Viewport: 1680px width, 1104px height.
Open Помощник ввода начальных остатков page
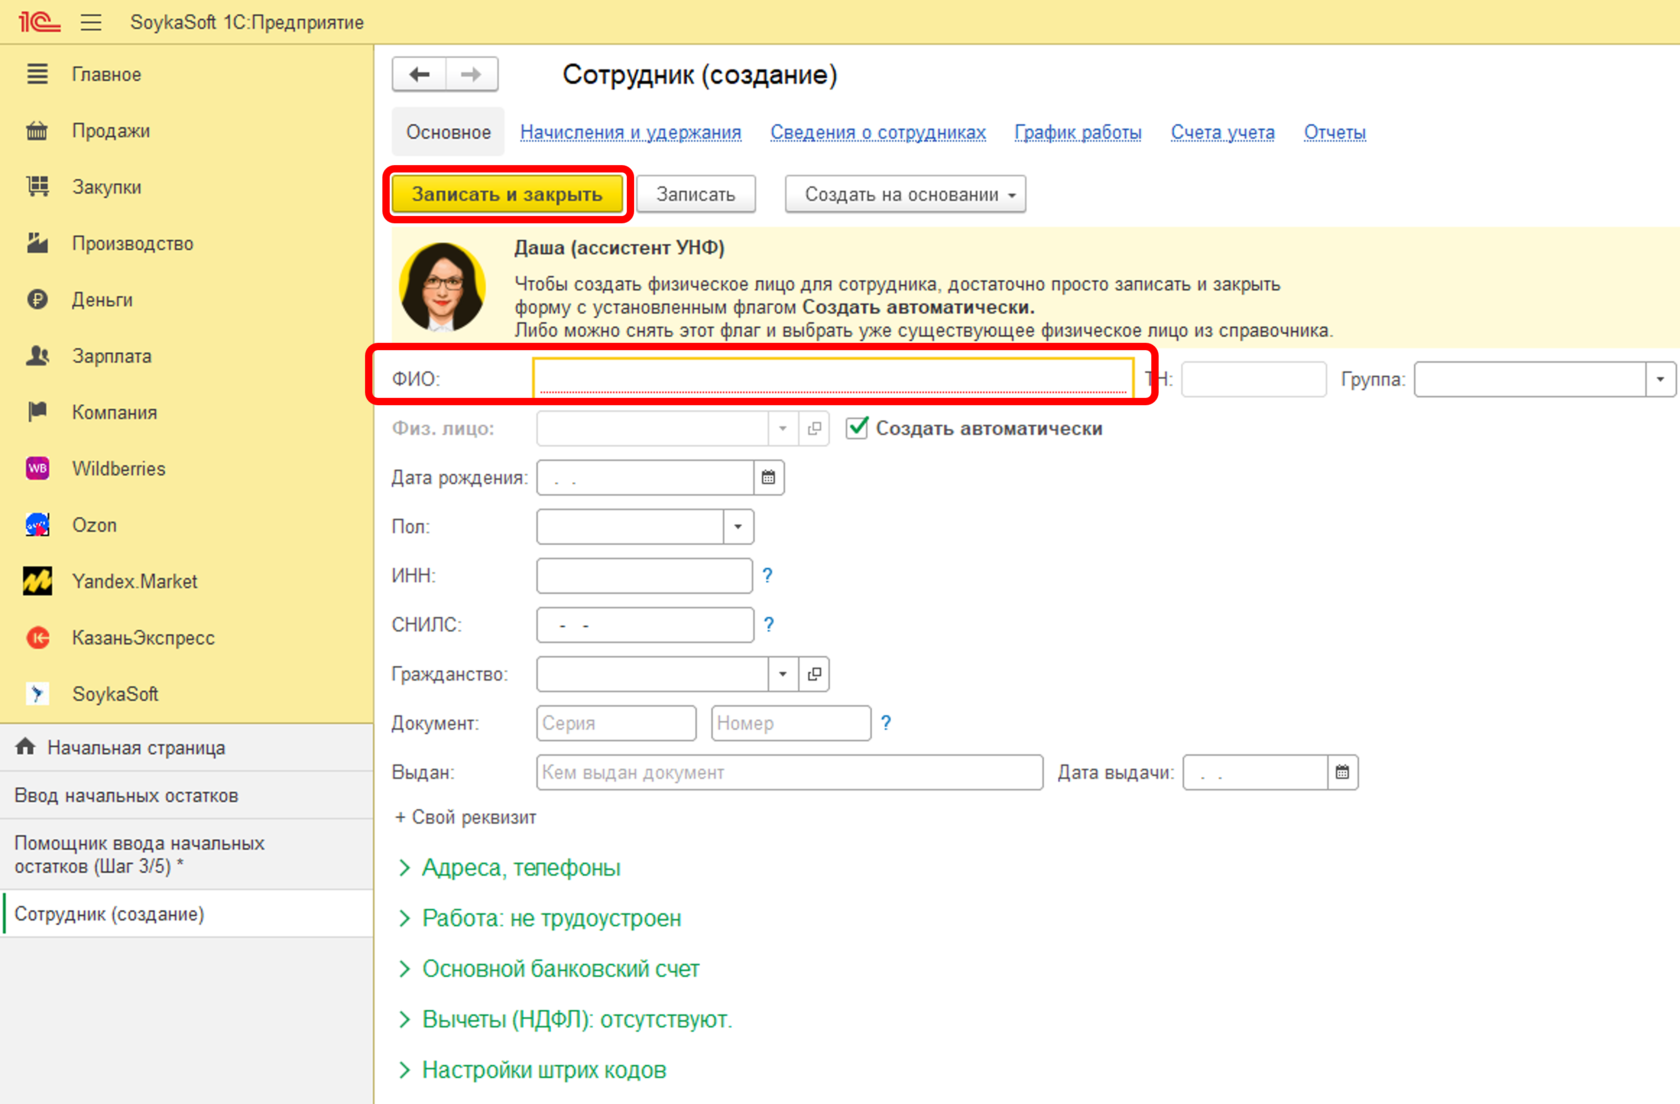tap(187, 855)
